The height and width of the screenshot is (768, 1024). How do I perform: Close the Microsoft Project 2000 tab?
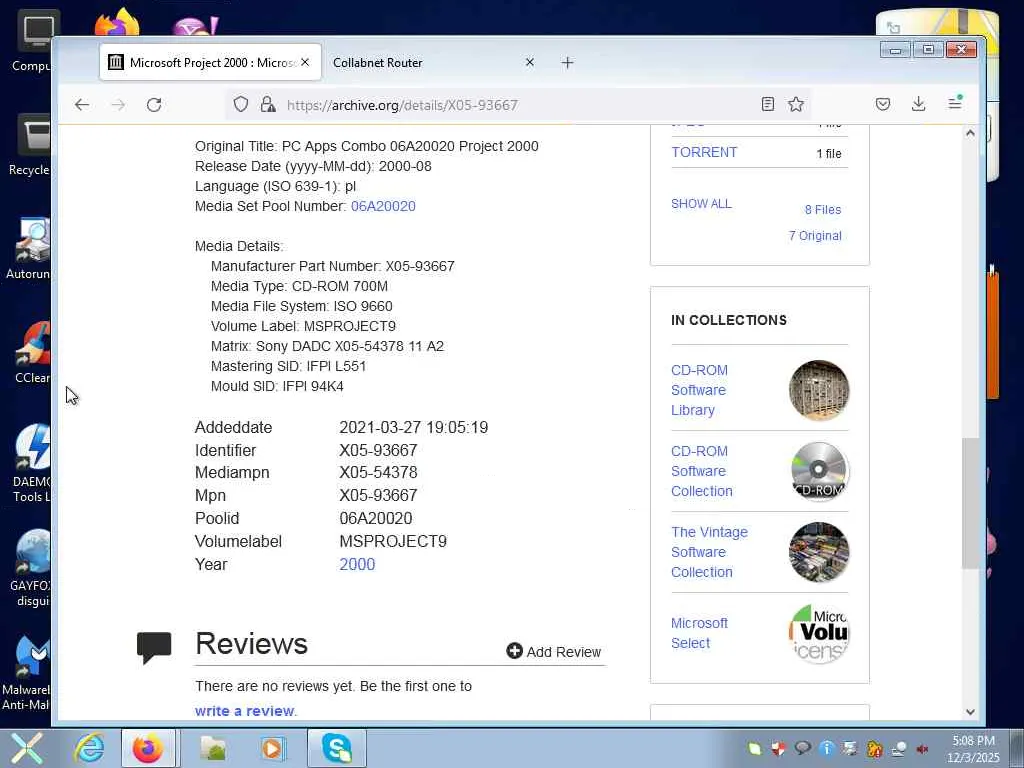305,62
